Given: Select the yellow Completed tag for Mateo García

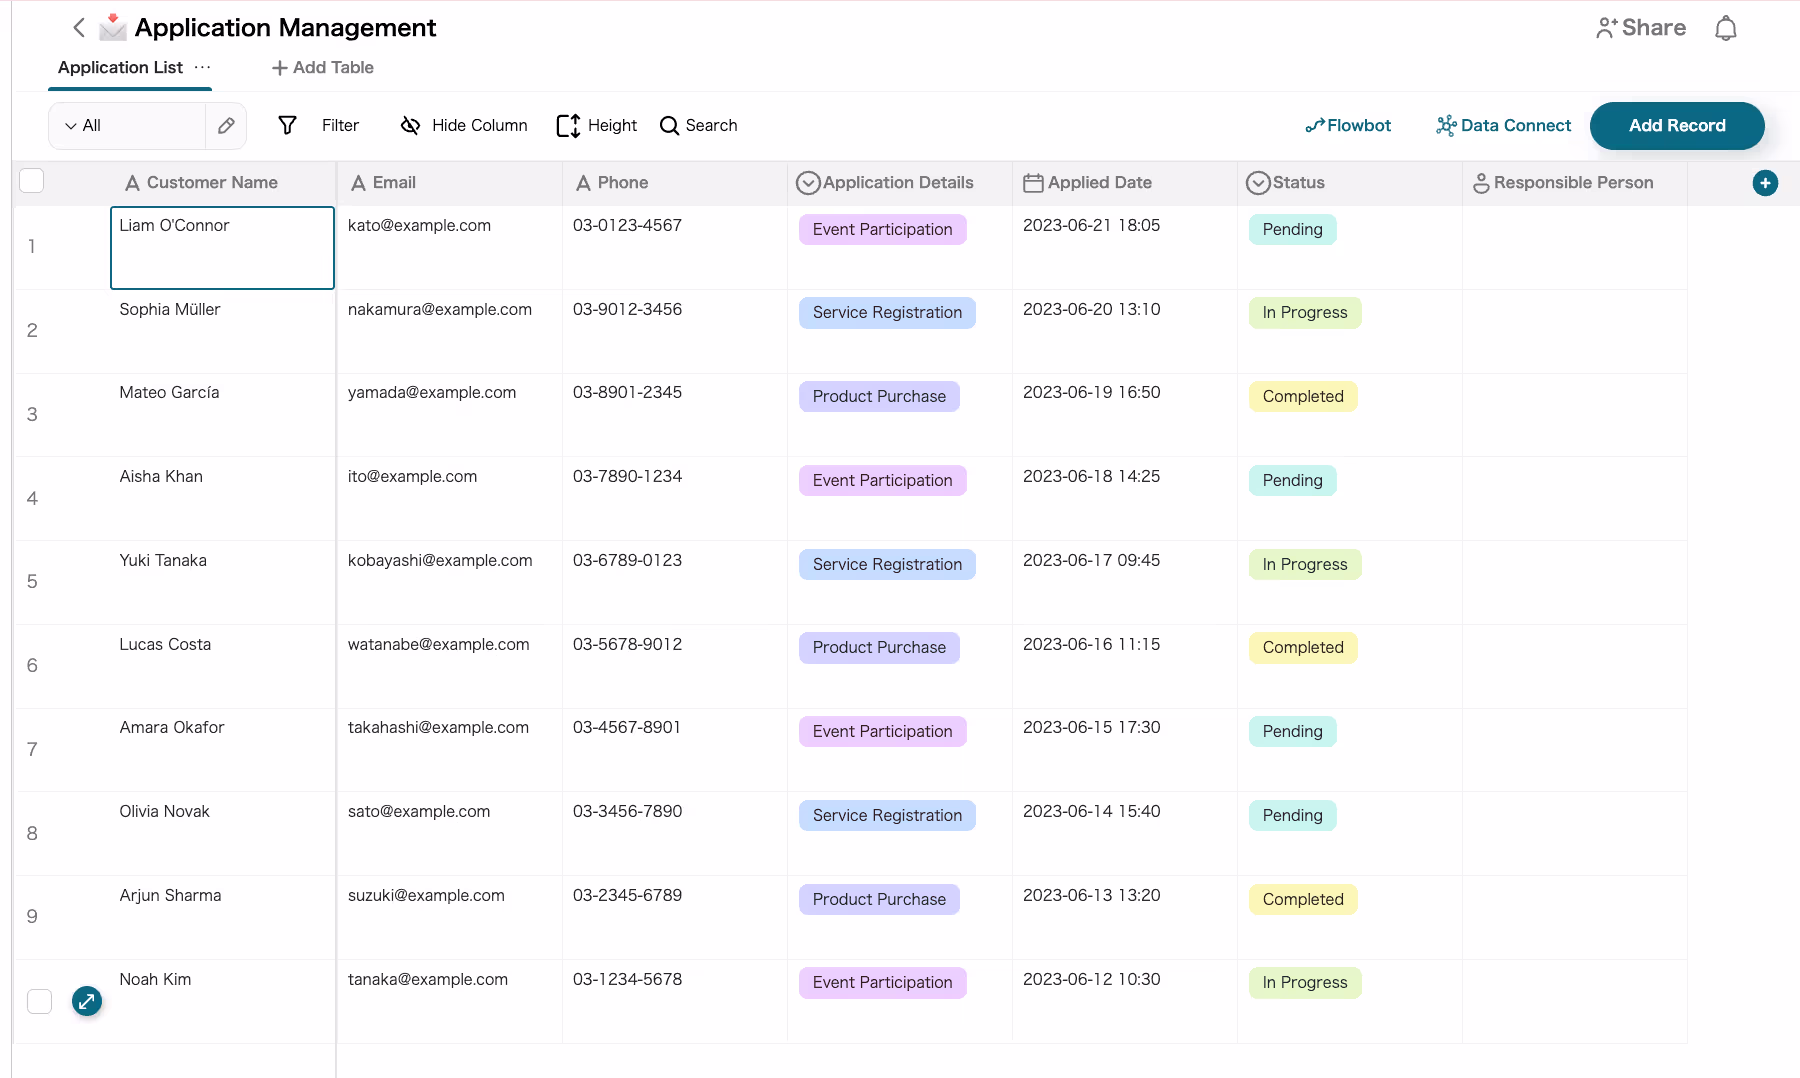Looking at the screenshot, I should 1302,396.
